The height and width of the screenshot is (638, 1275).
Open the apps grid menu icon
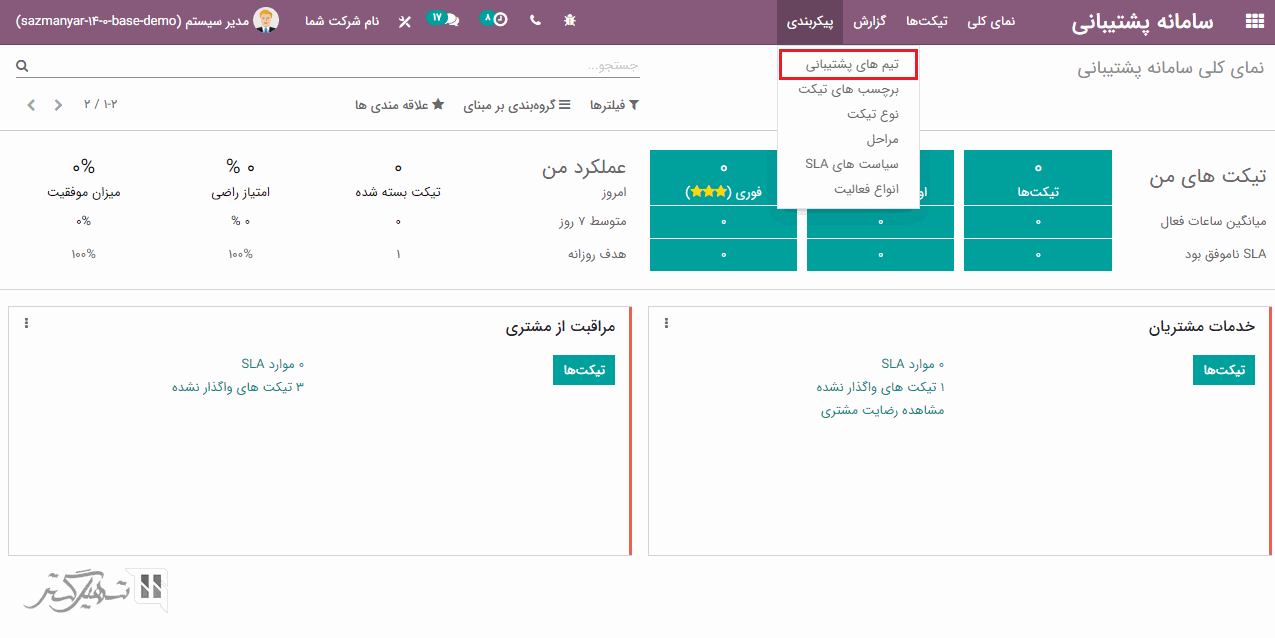1253,22
